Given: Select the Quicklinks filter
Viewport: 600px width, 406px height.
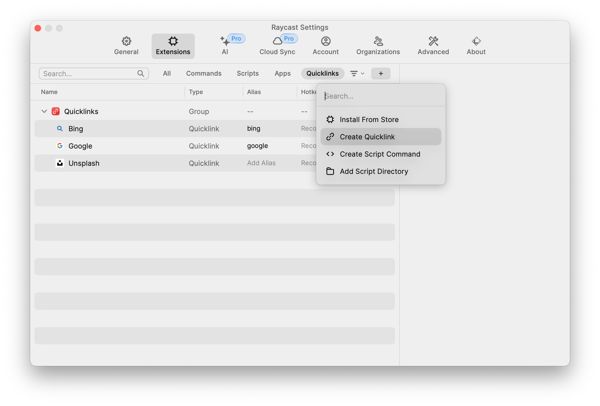Looking at the screenshot, I should (x=322, y=73).
